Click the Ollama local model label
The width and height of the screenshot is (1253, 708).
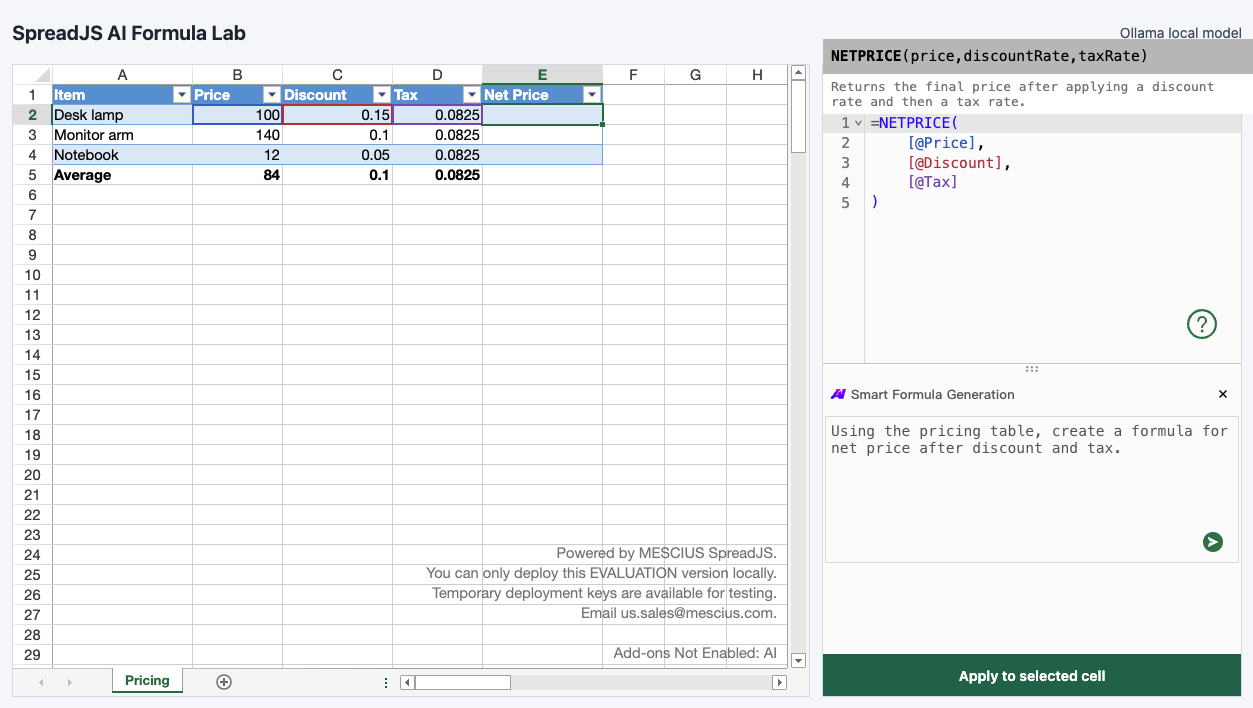tap(1180, 33)
